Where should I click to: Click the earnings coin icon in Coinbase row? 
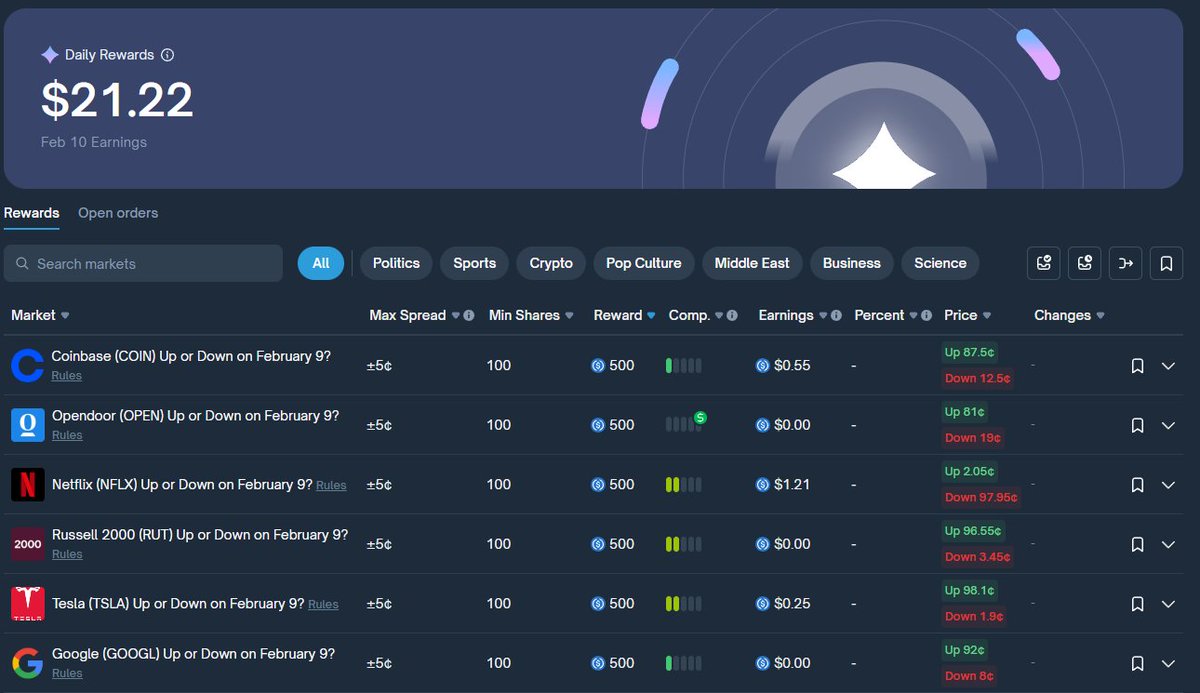pyautogui.click(x=763, y=366)
